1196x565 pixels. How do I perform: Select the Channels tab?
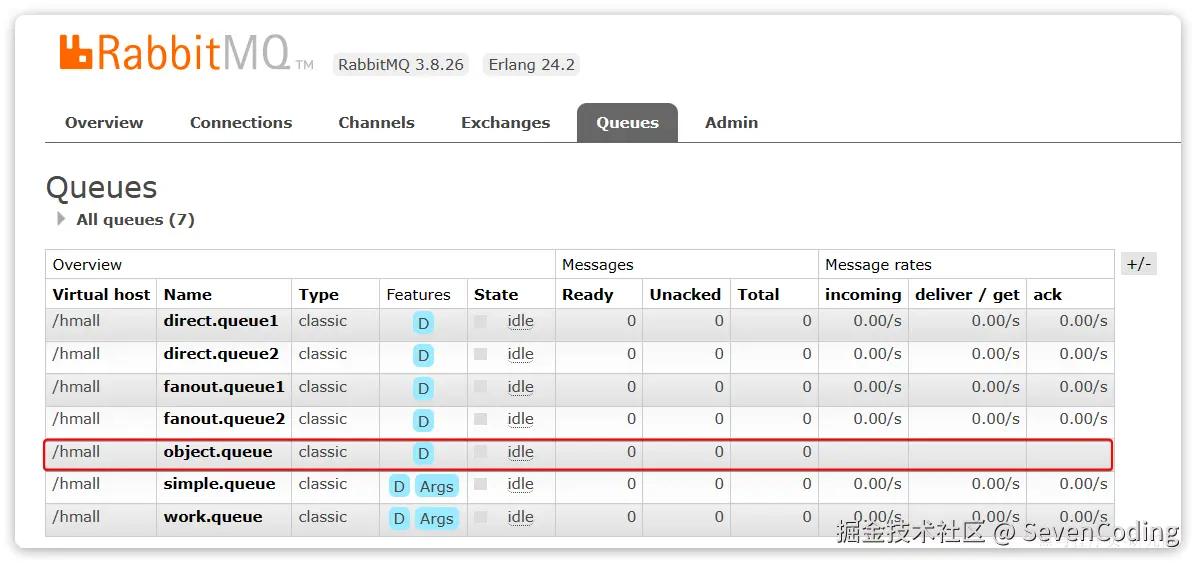point(376,123)
